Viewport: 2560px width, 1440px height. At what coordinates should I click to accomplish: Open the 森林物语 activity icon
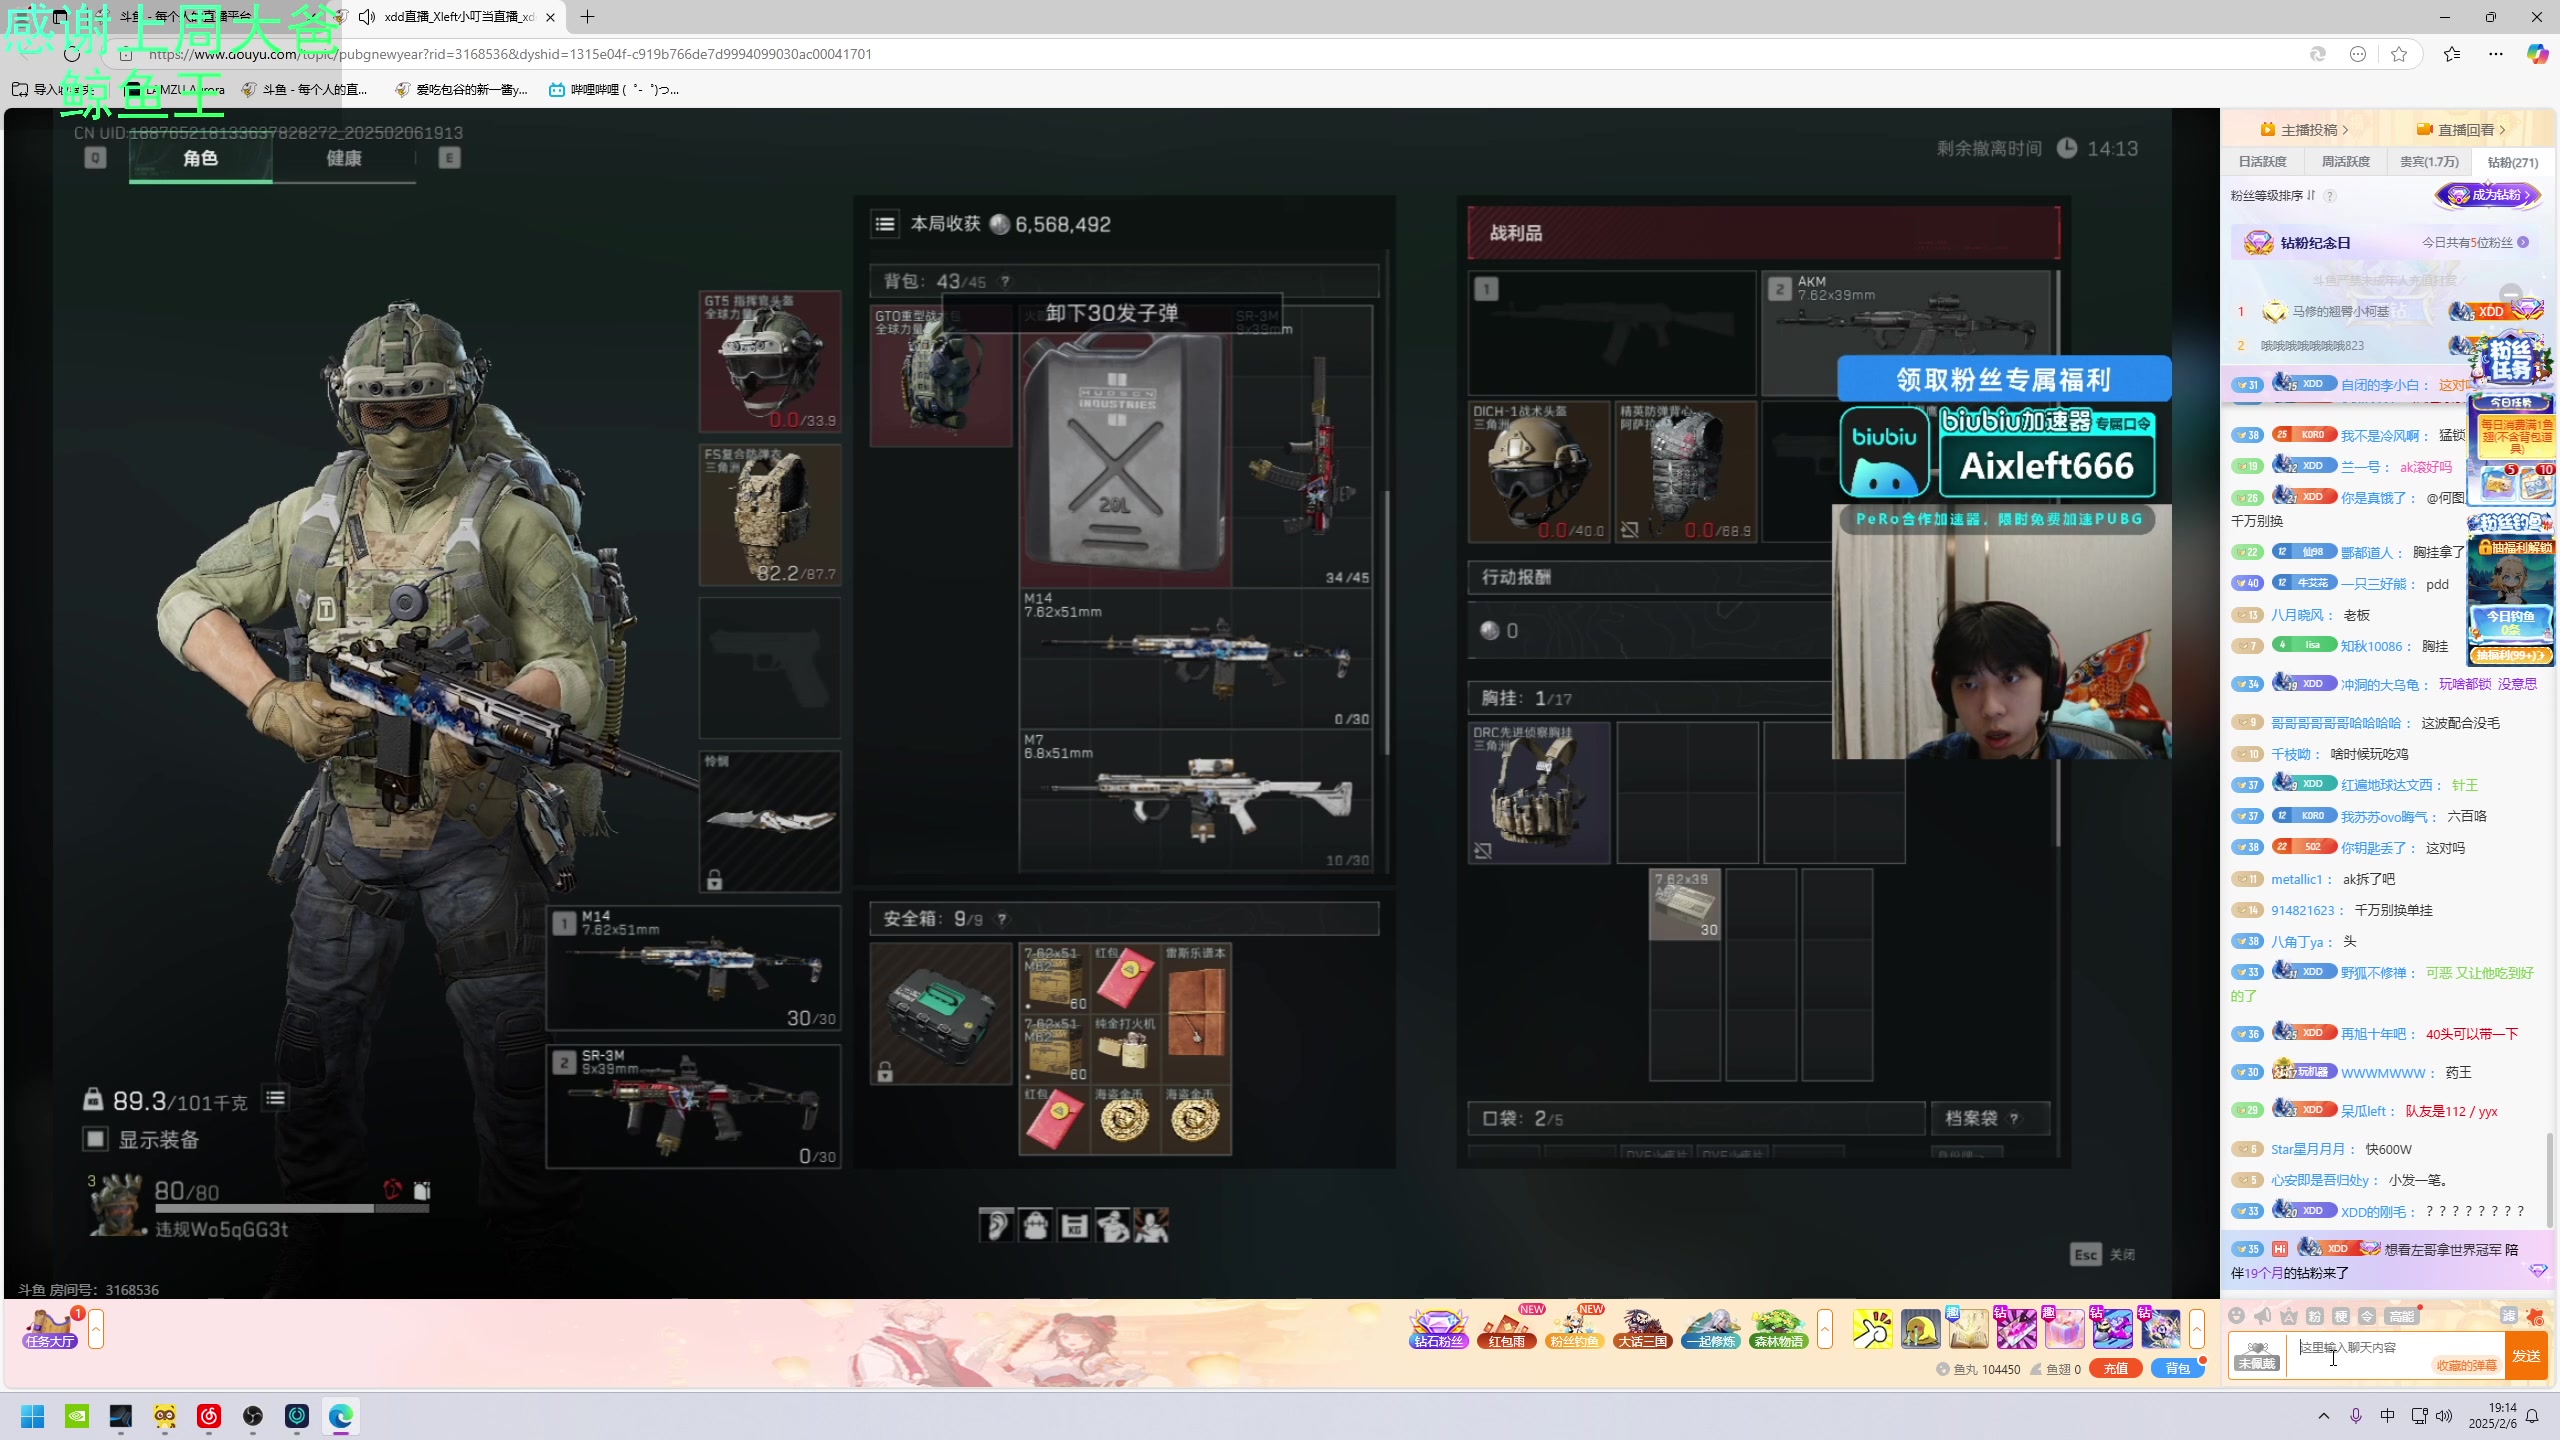pos(1778,1329)
